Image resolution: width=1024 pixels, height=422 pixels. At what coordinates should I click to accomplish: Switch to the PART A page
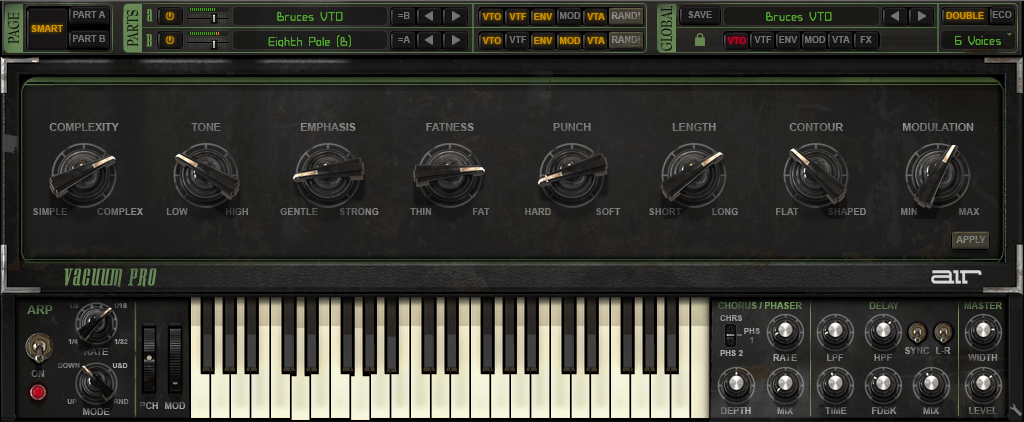[x=90, y=16]
